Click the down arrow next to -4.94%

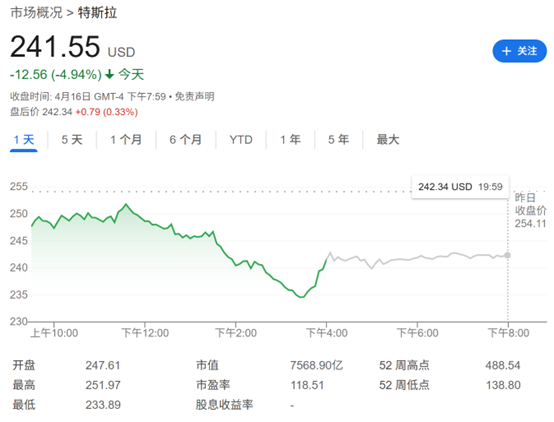click(110, 74)
